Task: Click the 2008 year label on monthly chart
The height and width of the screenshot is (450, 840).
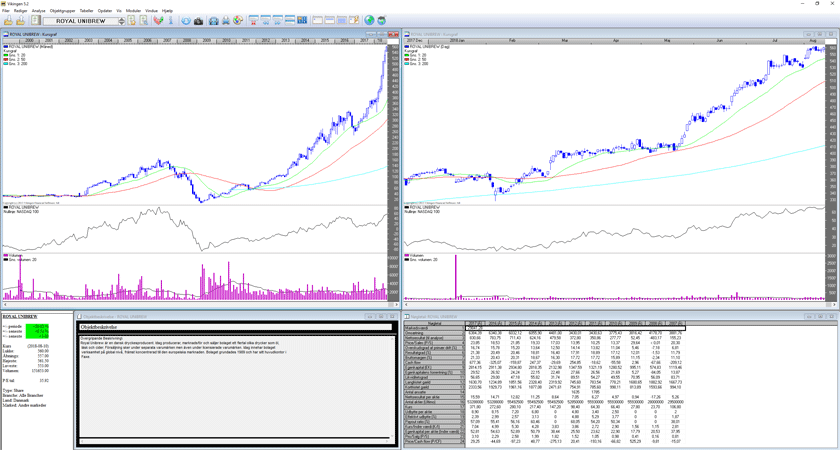Action: tap(186, 40)
